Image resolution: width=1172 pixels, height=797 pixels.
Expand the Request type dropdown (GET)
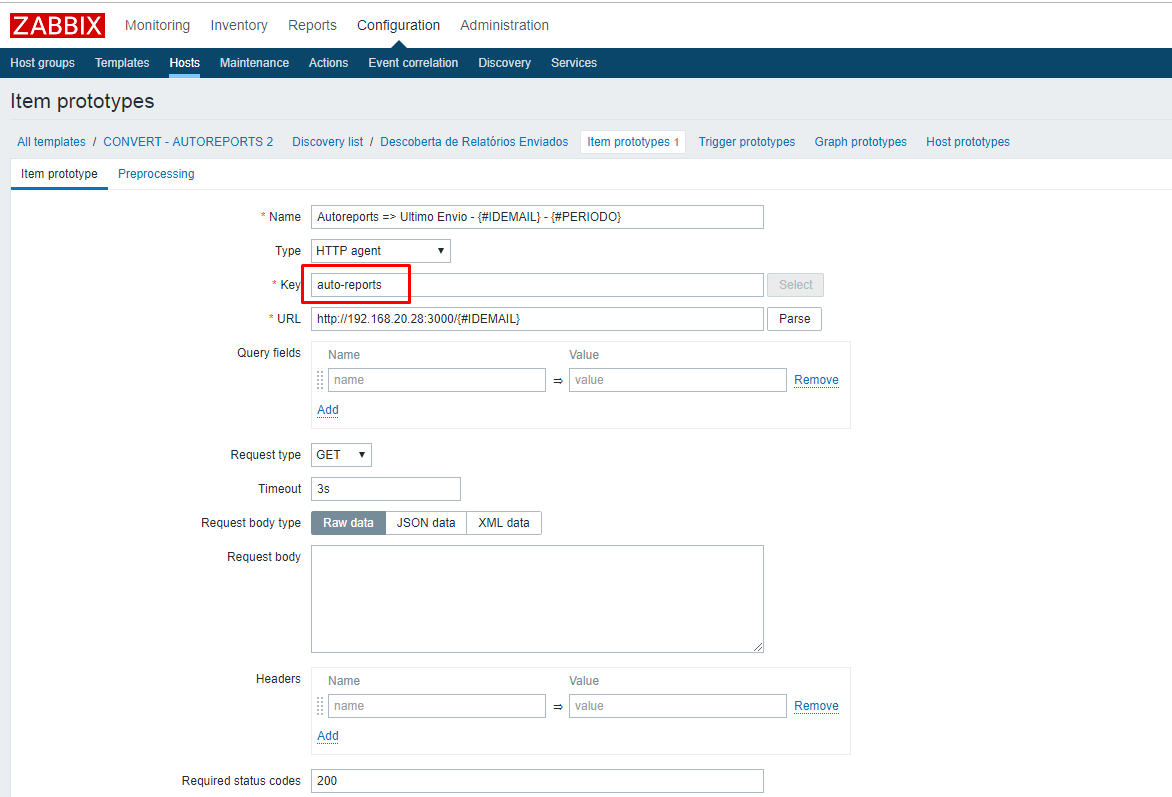pyautogui.click(x=341, y=455)
